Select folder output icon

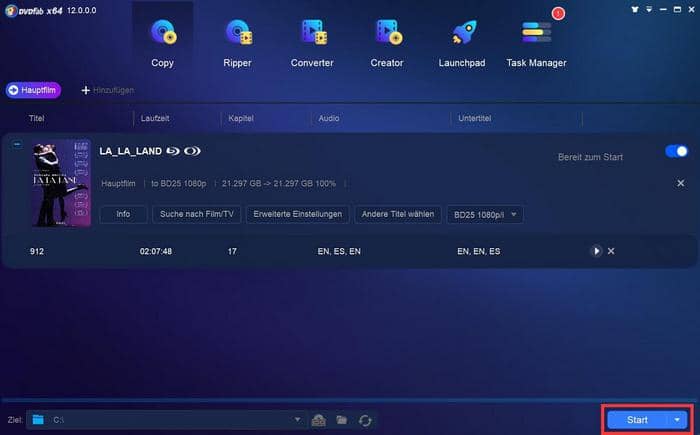coord(342,420)
